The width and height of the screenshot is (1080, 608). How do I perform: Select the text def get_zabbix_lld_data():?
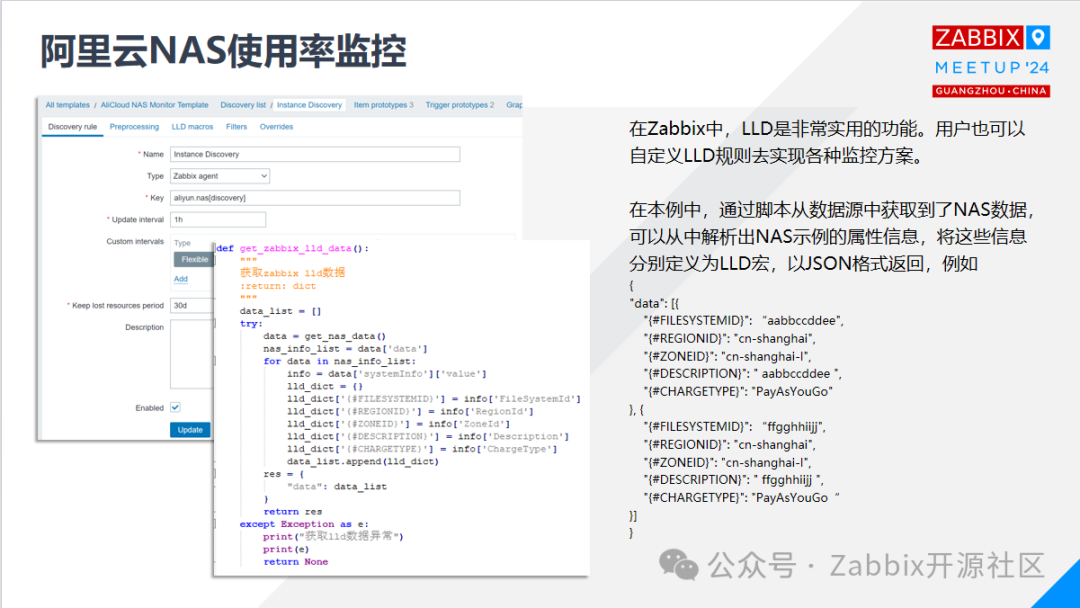[x=293, y=249]
